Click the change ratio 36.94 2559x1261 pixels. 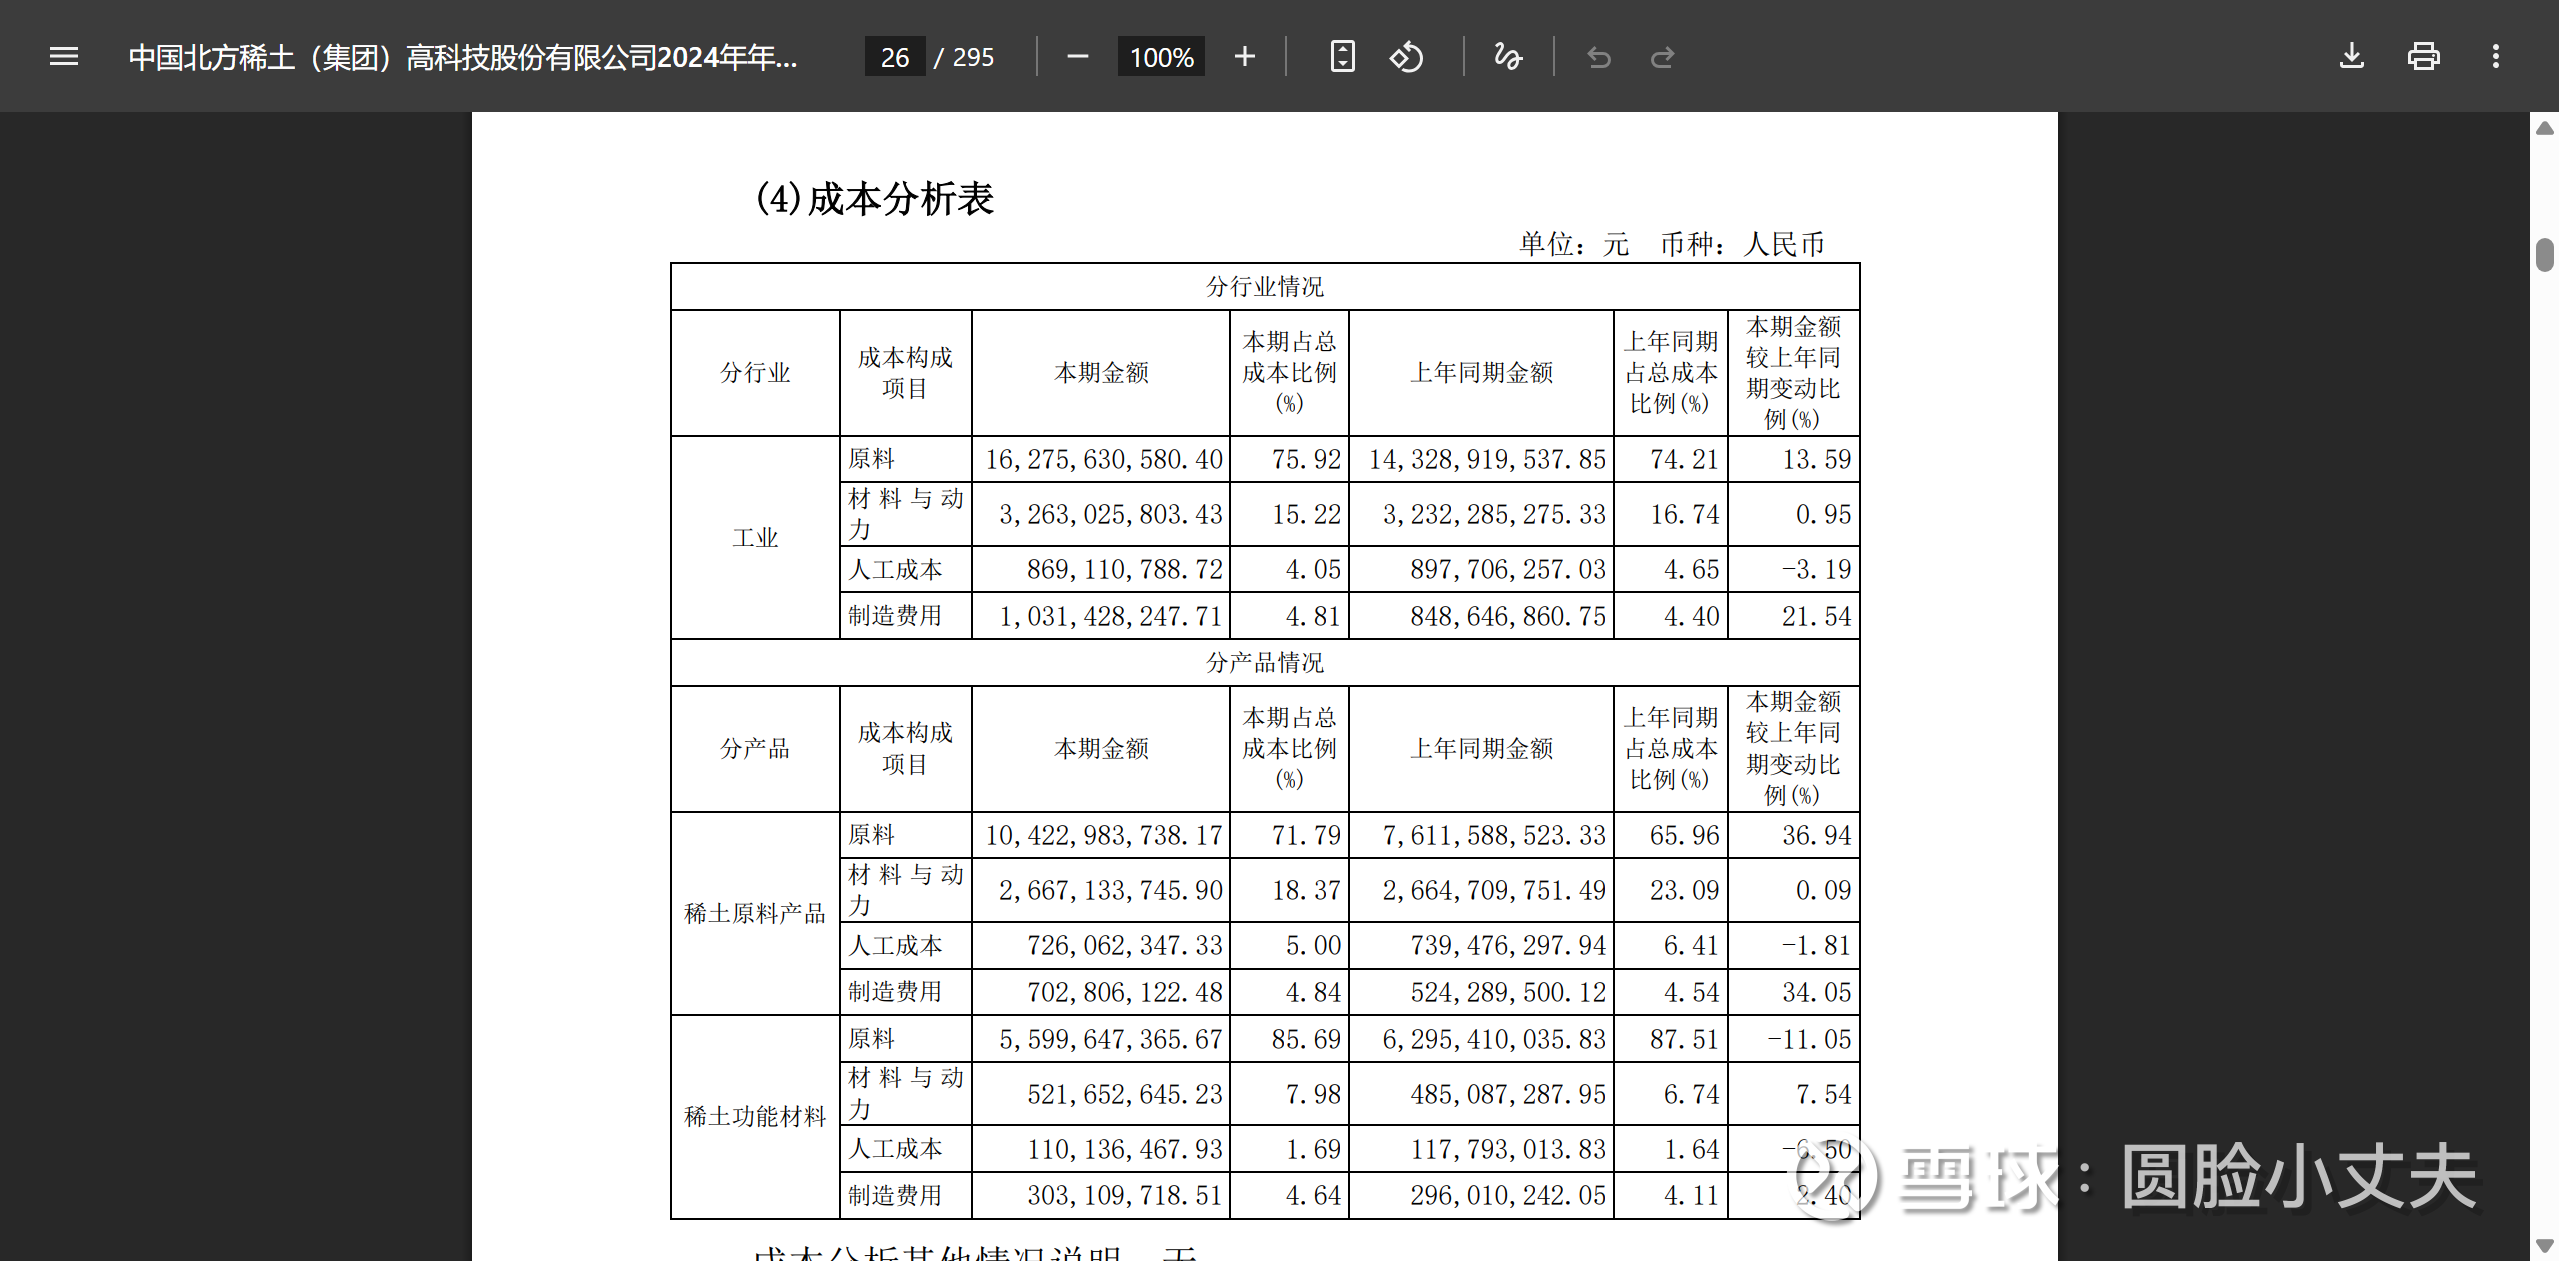tap(1816, 835)
